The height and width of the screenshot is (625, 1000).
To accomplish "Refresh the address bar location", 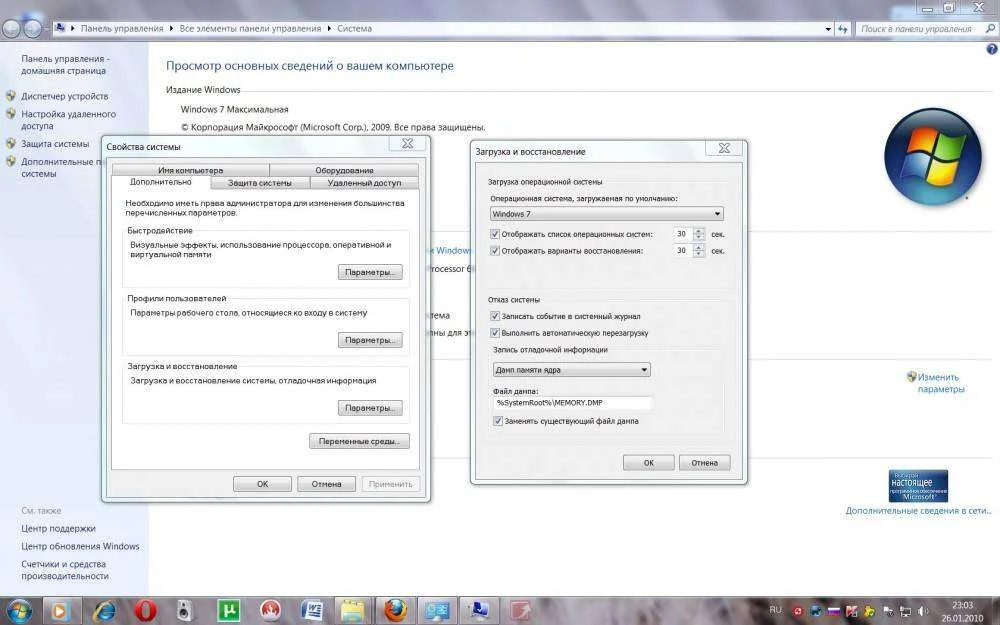I will click(x=843, y=29).
